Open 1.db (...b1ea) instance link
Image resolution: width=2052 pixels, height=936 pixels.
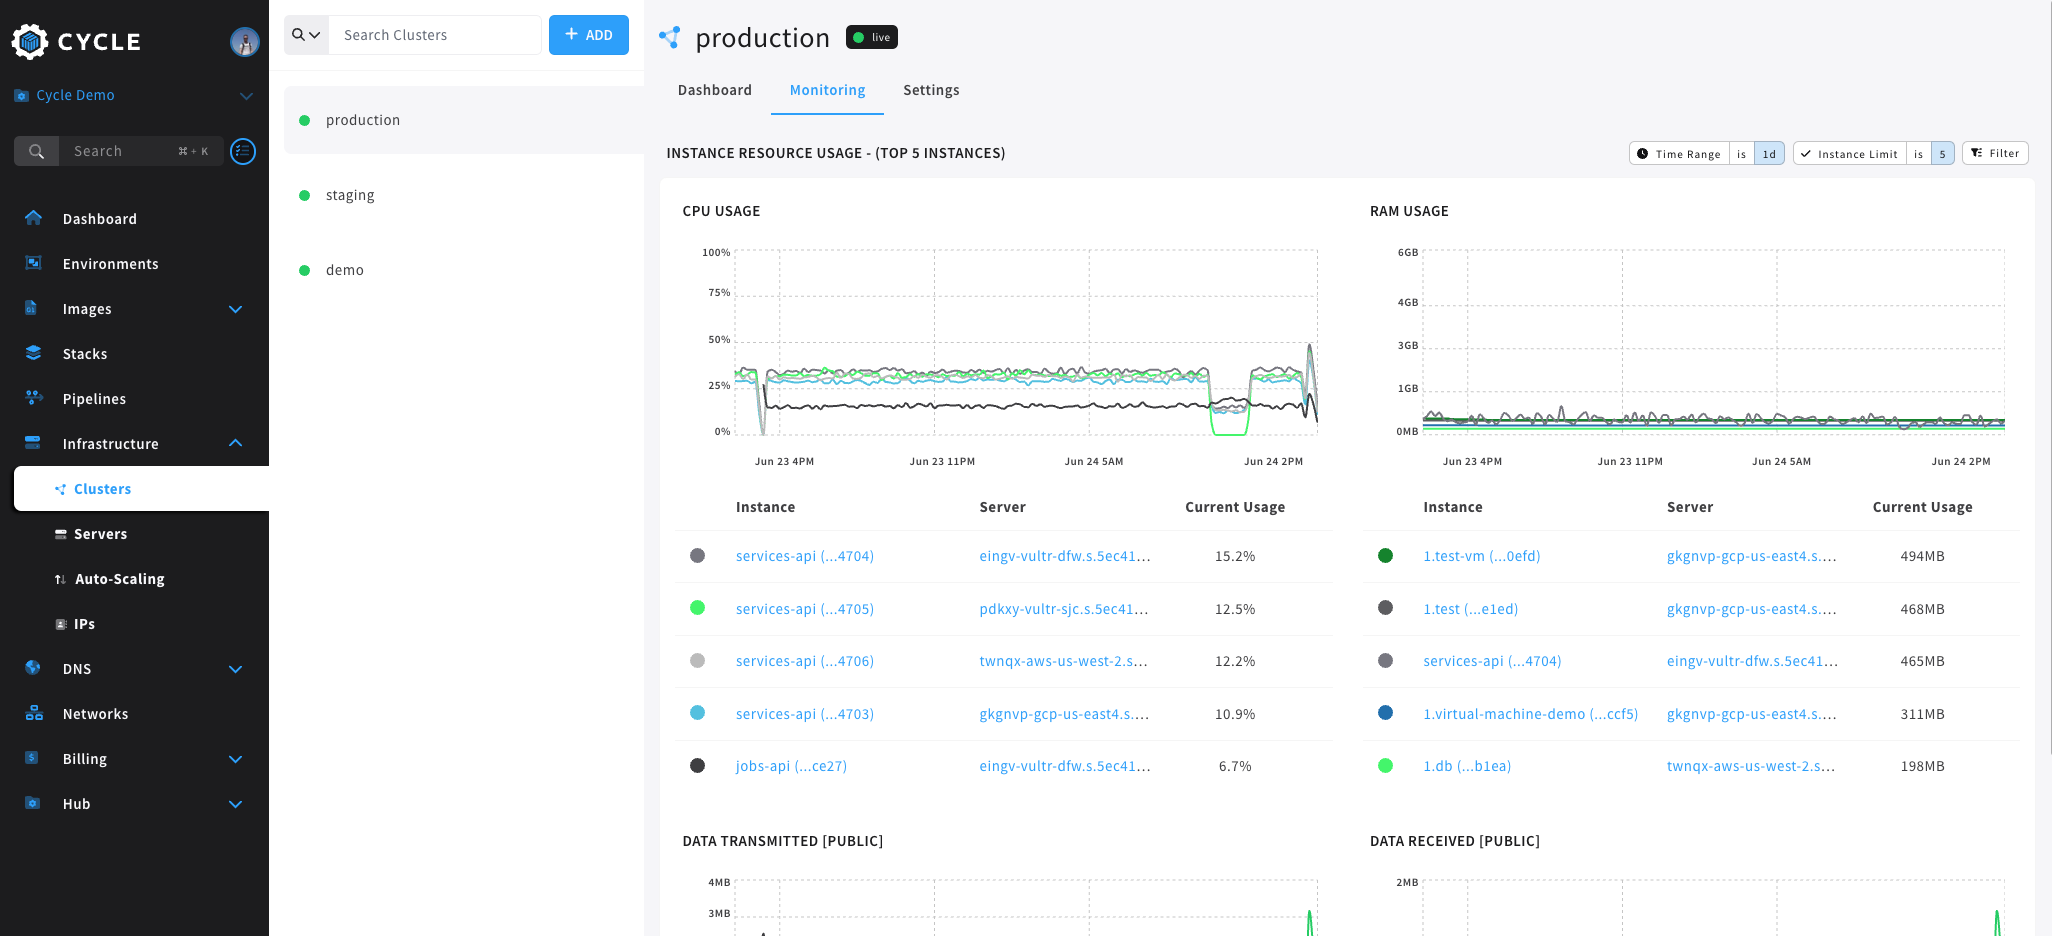1466,766
